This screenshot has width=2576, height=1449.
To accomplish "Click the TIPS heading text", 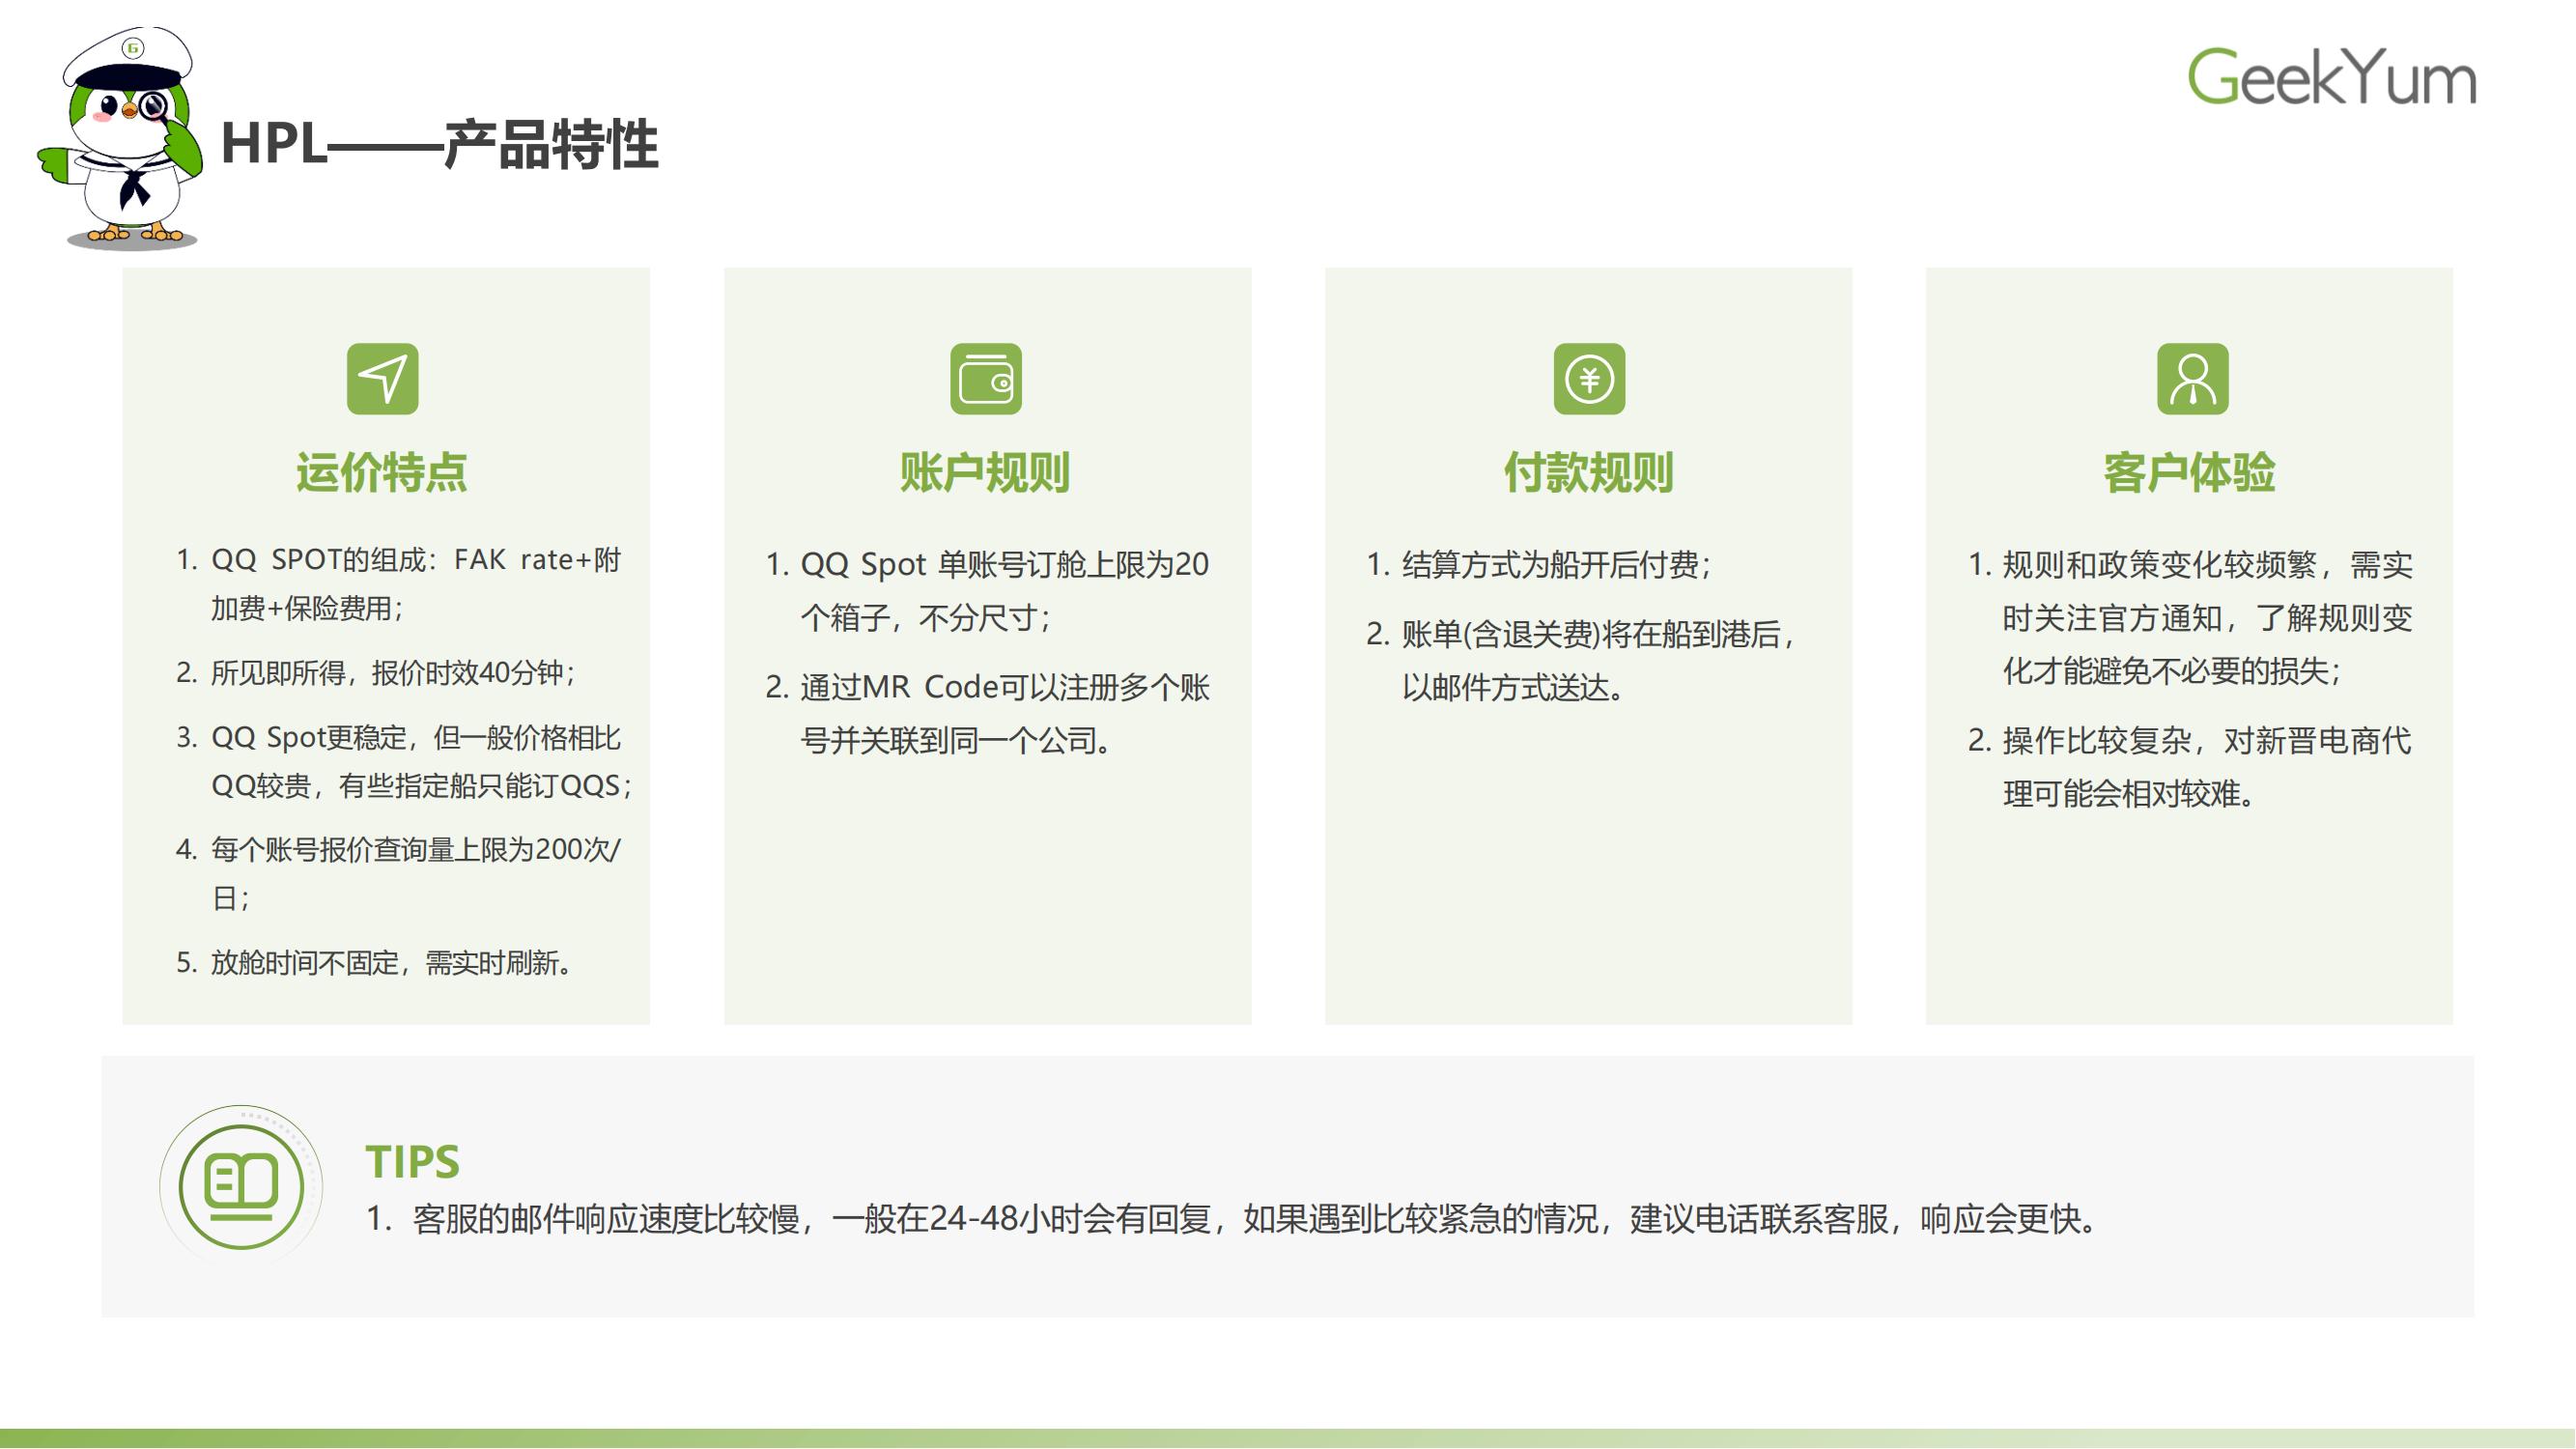I will coord(412,1162).
